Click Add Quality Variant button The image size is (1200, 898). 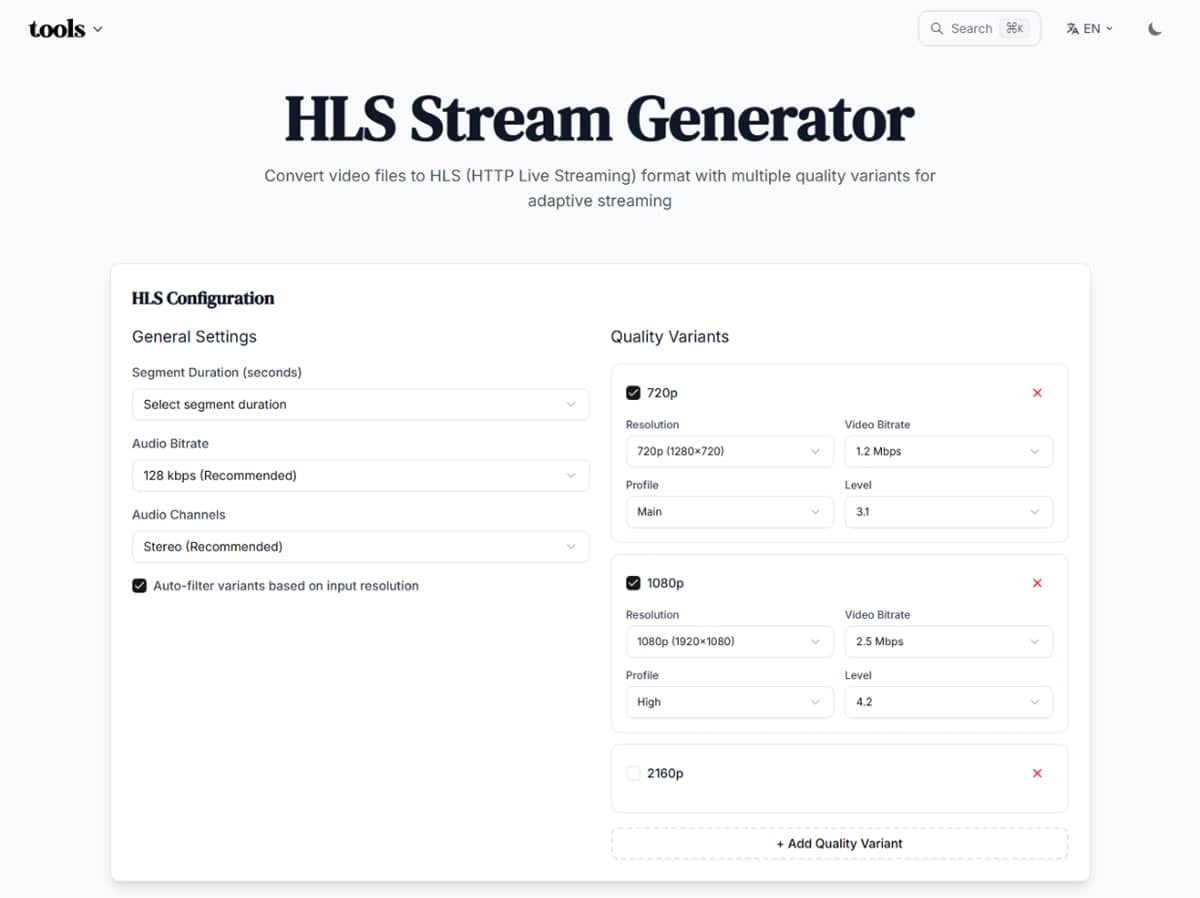pyautogui.click(x=839, y=844)
